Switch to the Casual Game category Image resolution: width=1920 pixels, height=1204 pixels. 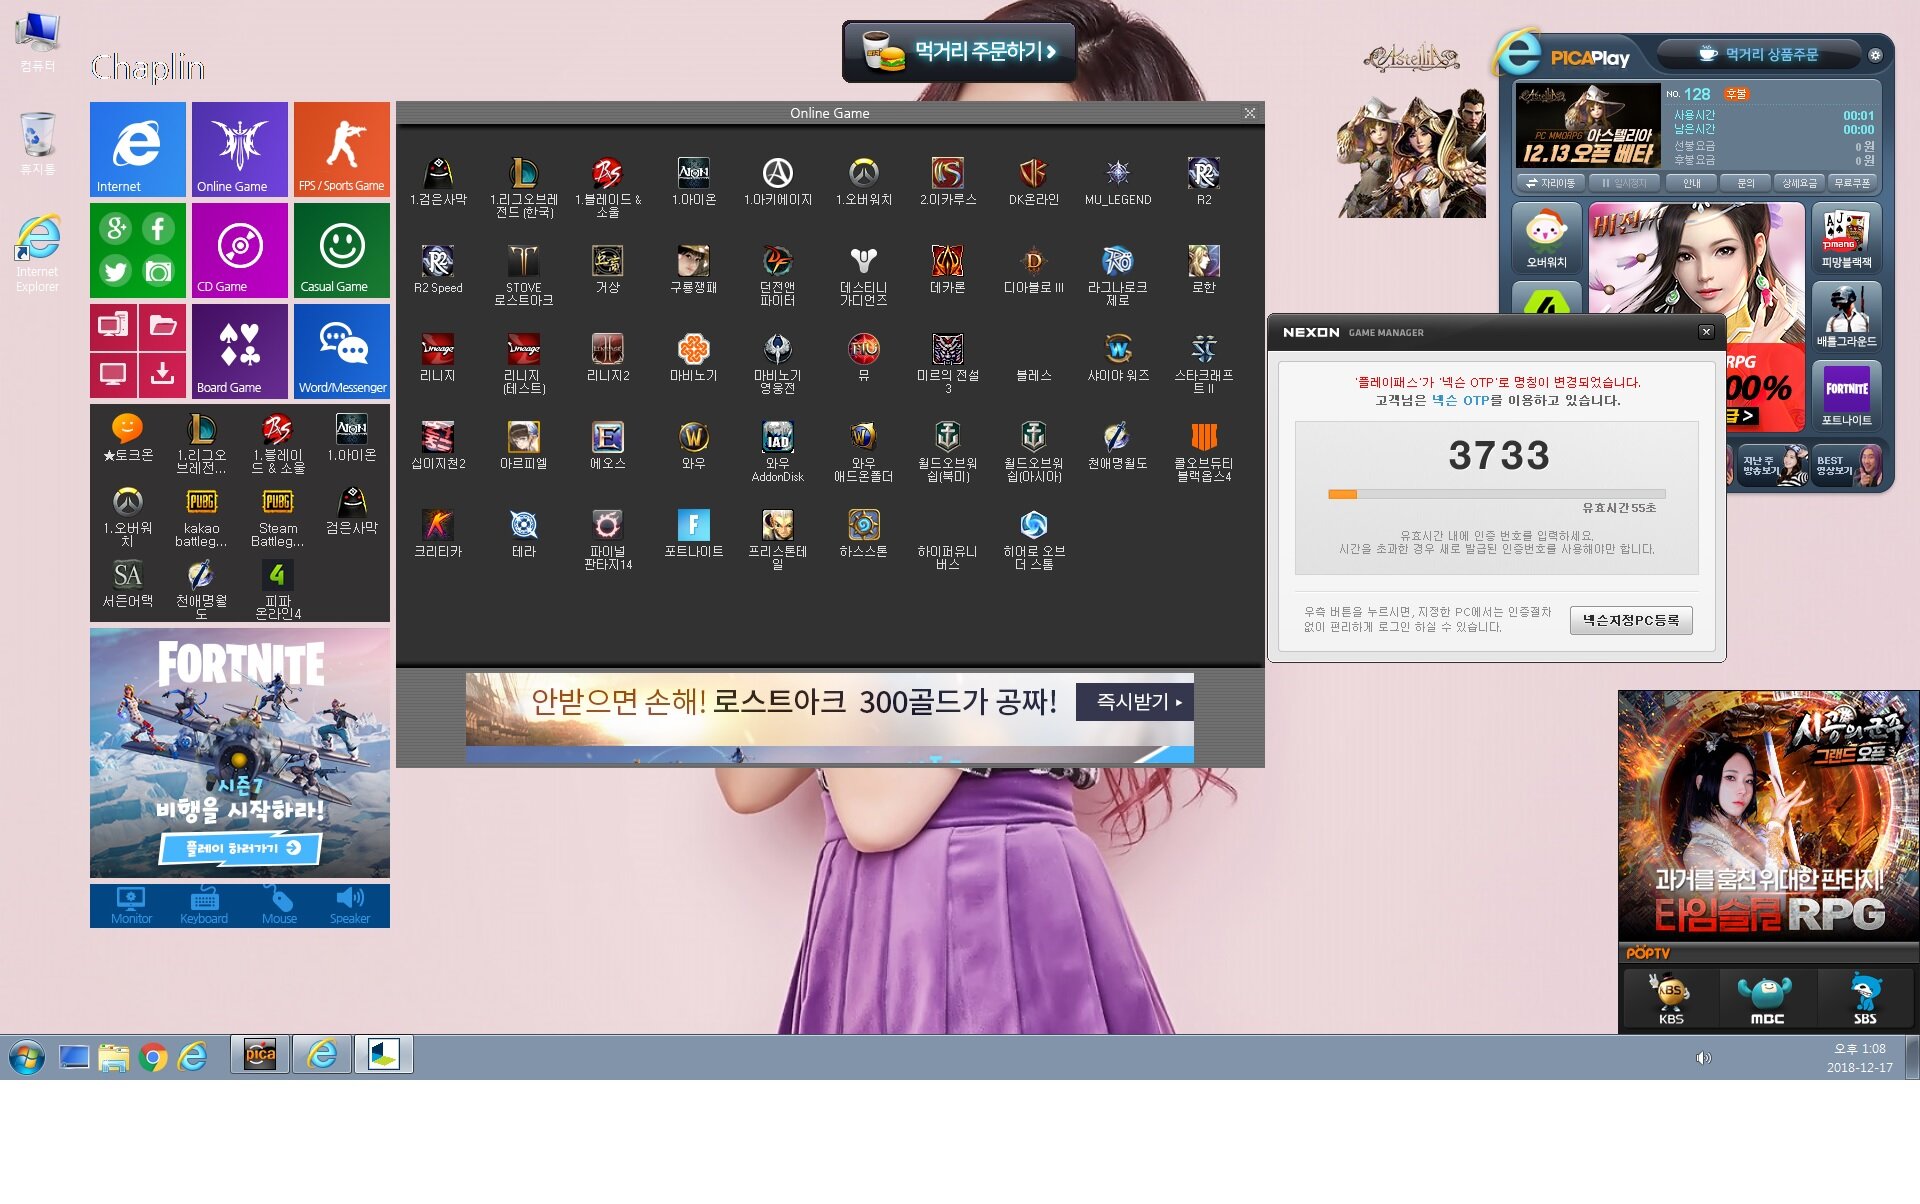click(x=341, y=250)
